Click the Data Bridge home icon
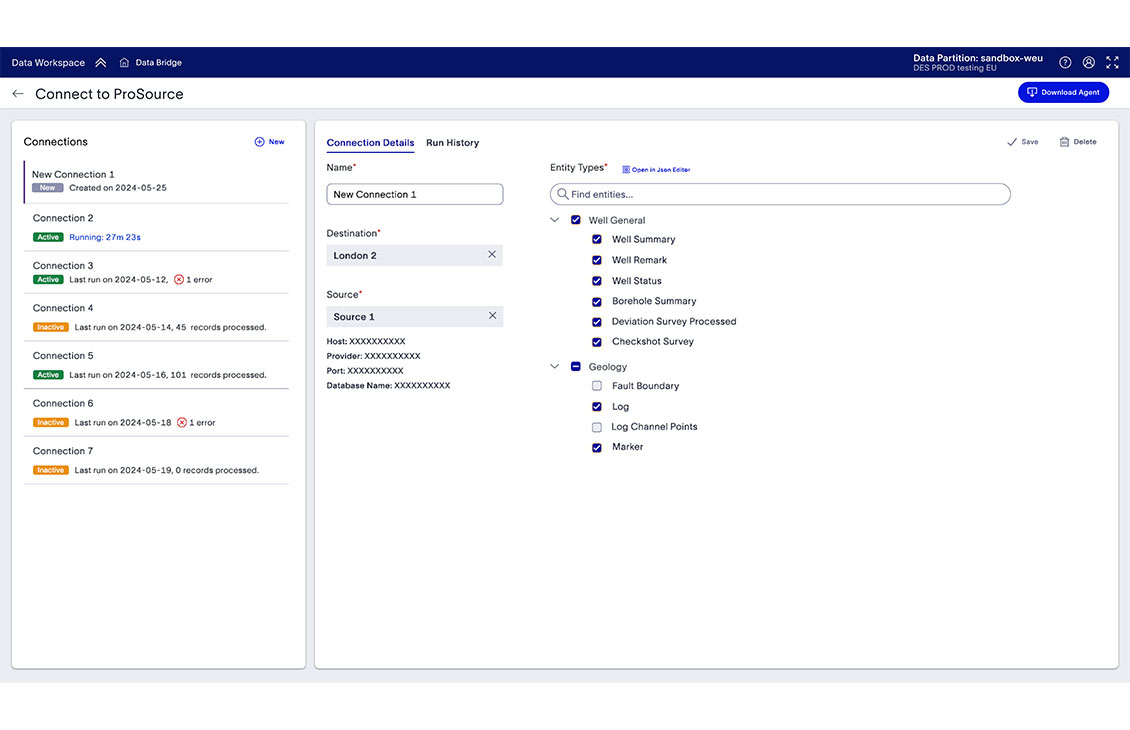This screenshot has height=730, width=1130. [124, 63]
